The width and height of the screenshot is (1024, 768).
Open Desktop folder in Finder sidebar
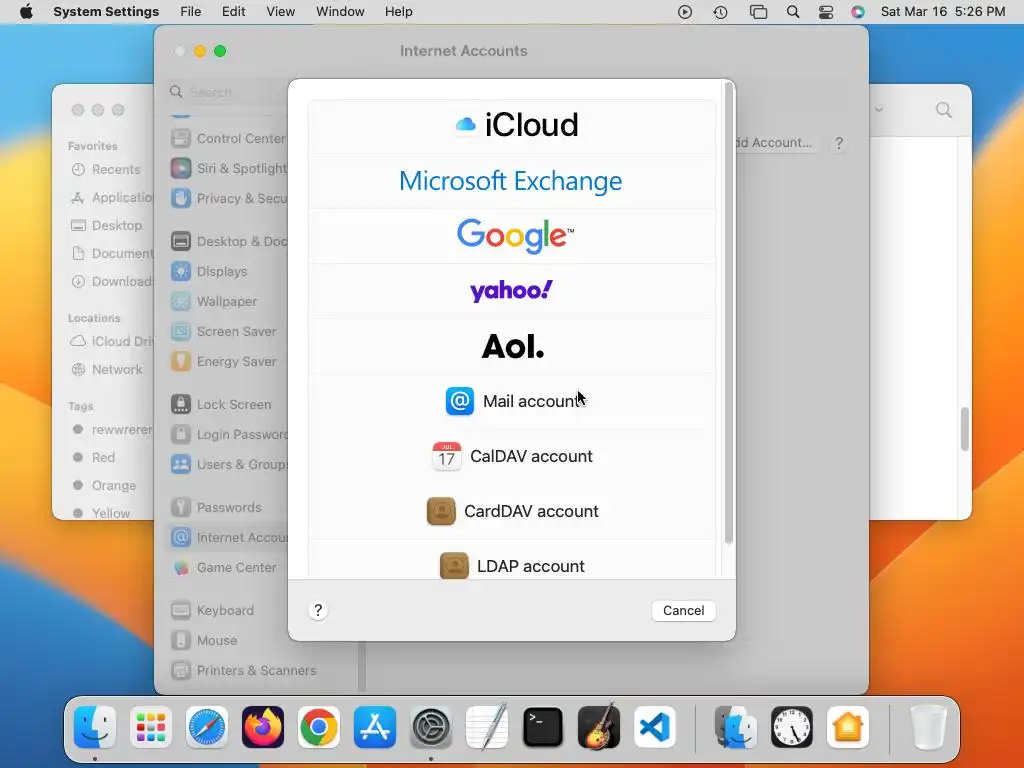108,225
